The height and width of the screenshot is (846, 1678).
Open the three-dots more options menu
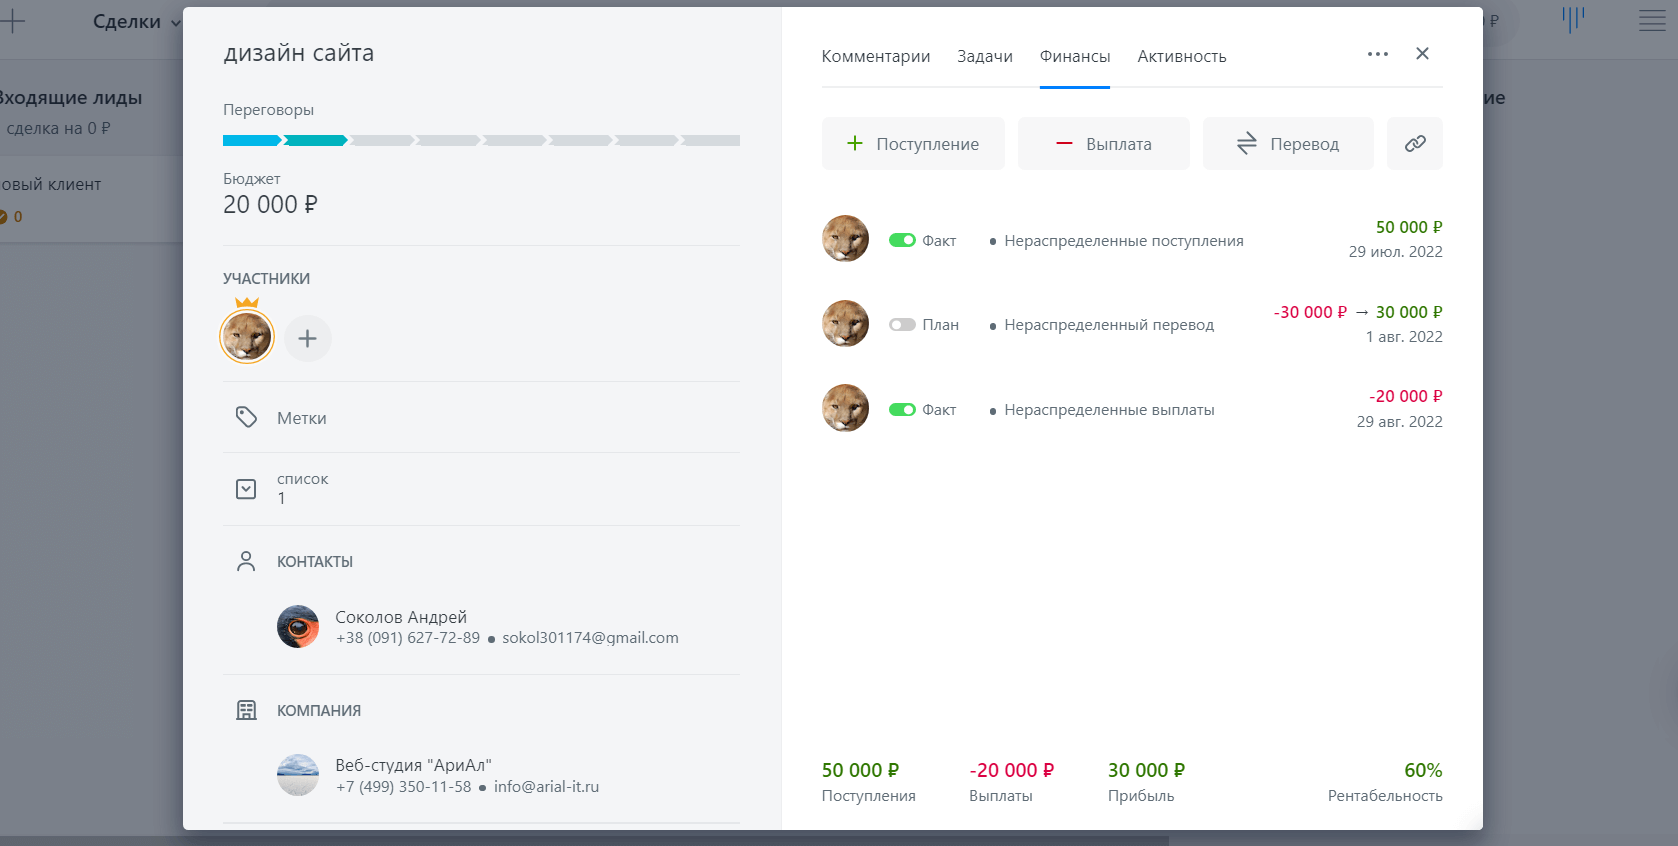point(1378,54)
